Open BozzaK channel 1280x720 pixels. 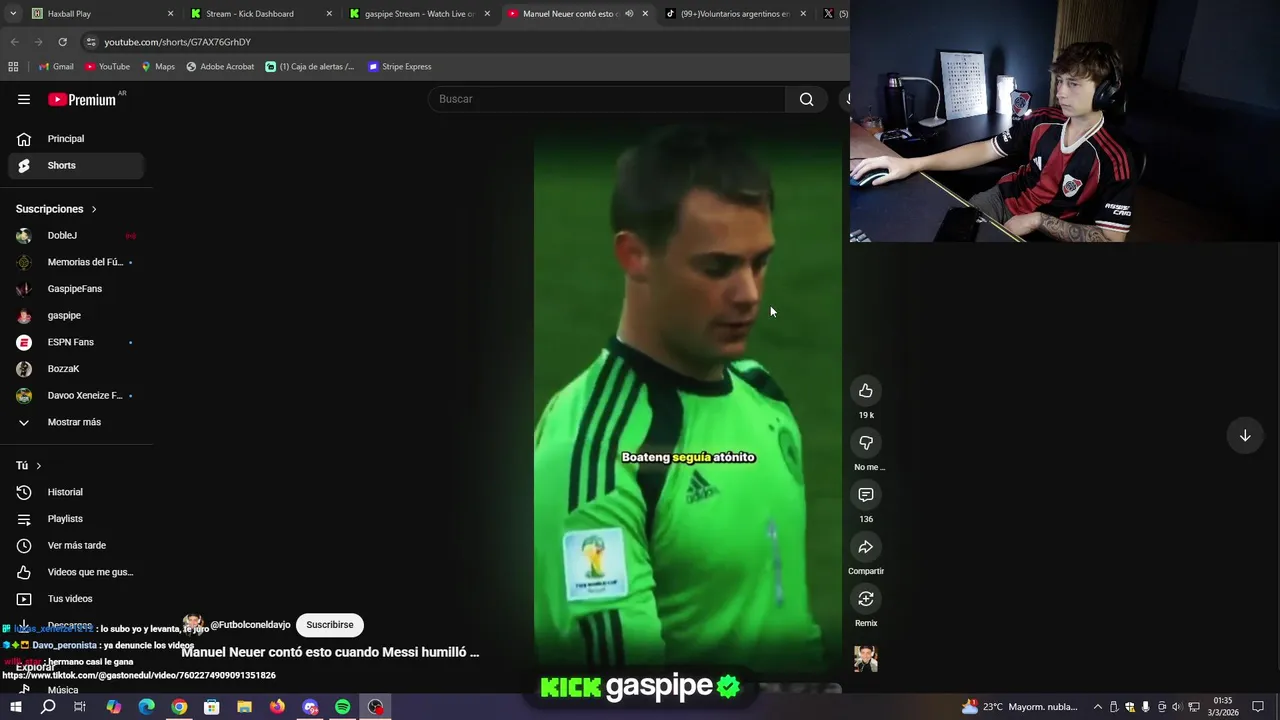coord(75,369)
